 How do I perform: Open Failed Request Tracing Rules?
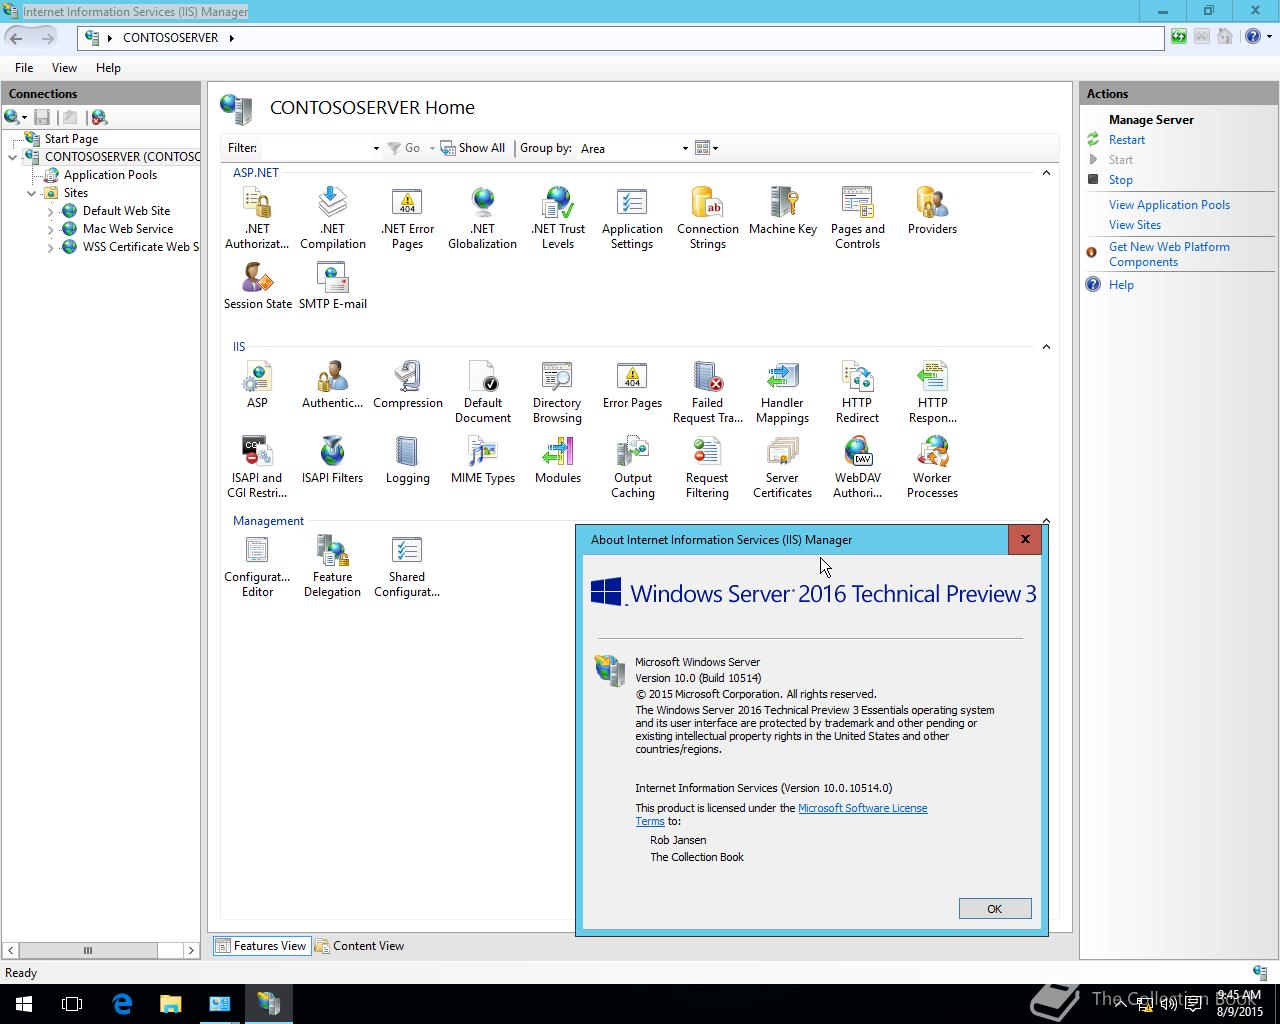tap(707, 392)
